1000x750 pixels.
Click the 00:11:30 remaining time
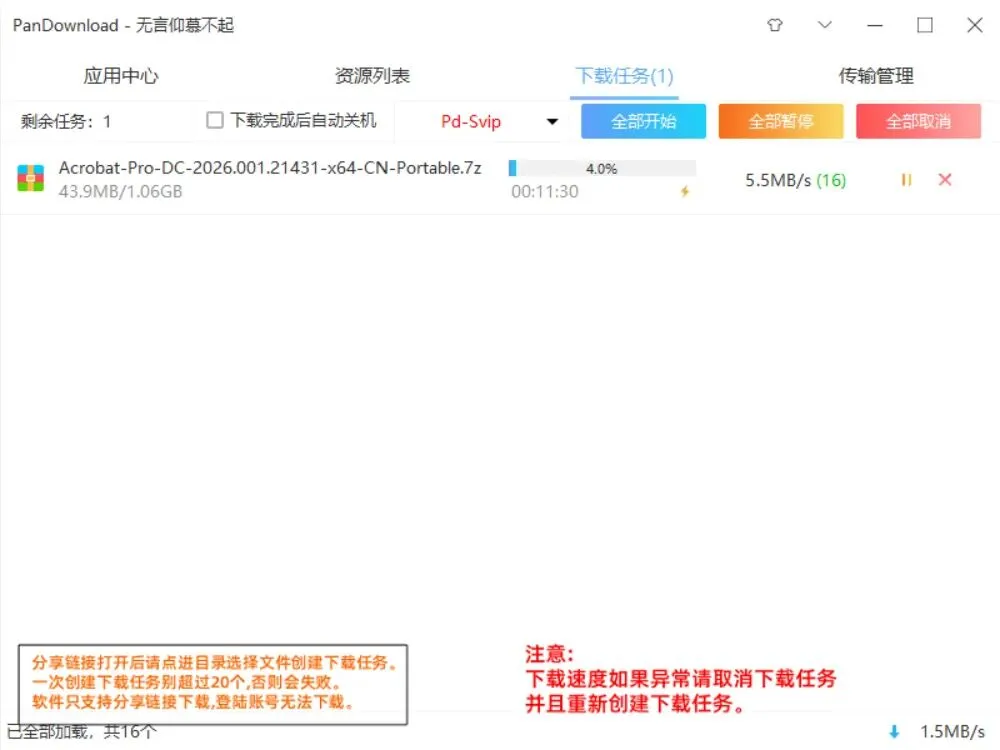545,191
